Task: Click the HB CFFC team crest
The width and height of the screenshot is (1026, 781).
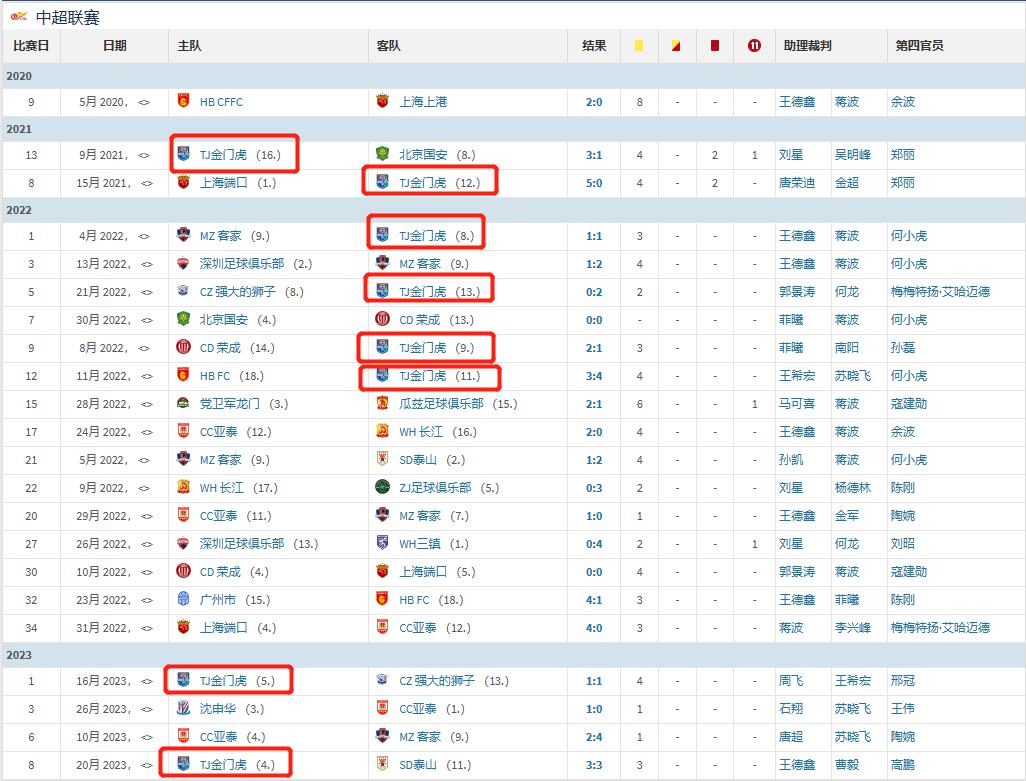Action: [x=184, y=101]
